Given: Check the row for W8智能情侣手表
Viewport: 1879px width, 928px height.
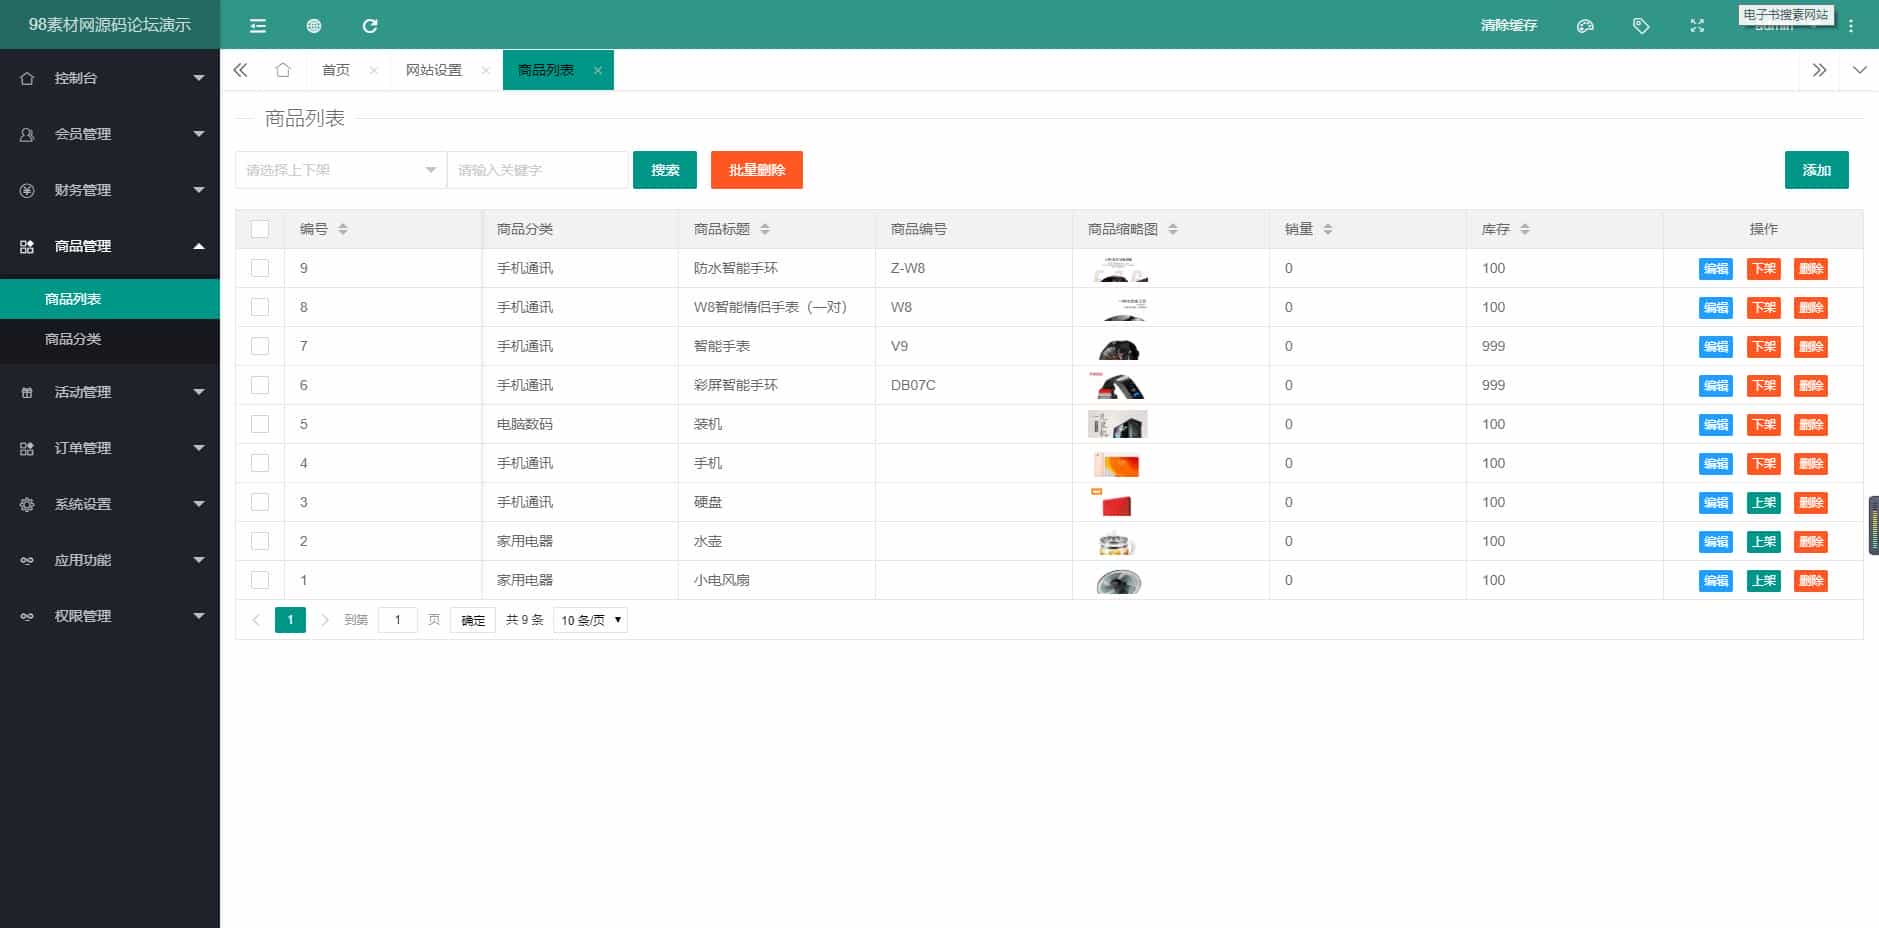Looking at the screenshot, I should 260,307.
